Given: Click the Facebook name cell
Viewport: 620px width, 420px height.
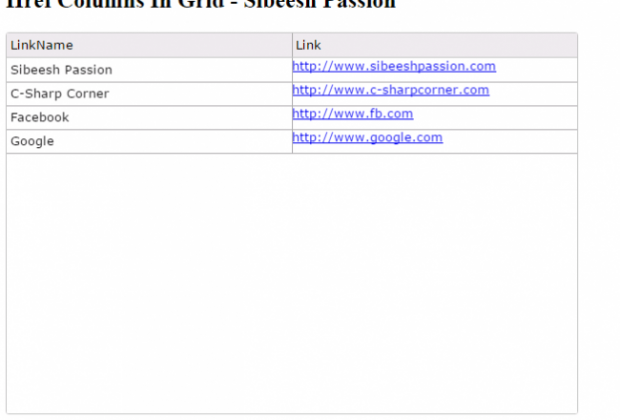Looking at the screenshot, I should (x=39, y=118).
